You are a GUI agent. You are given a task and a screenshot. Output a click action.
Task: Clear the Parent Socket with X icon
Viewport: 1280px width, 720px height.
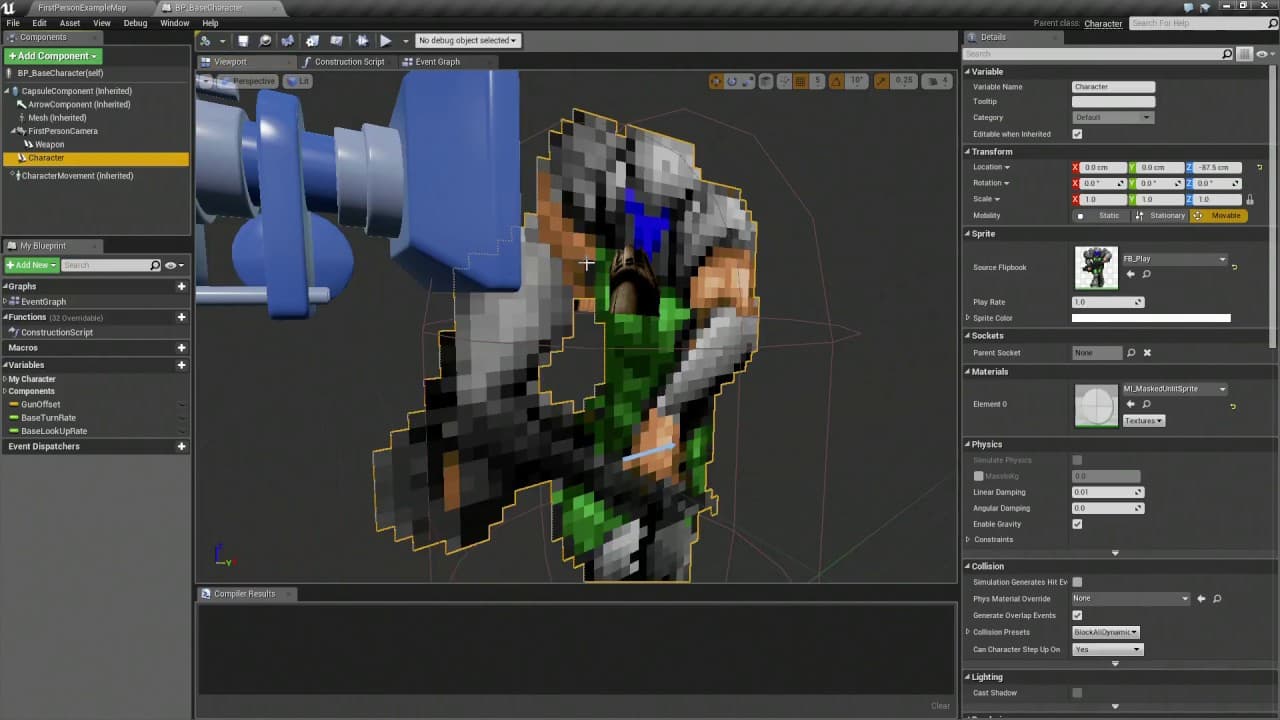[1147, 353]
